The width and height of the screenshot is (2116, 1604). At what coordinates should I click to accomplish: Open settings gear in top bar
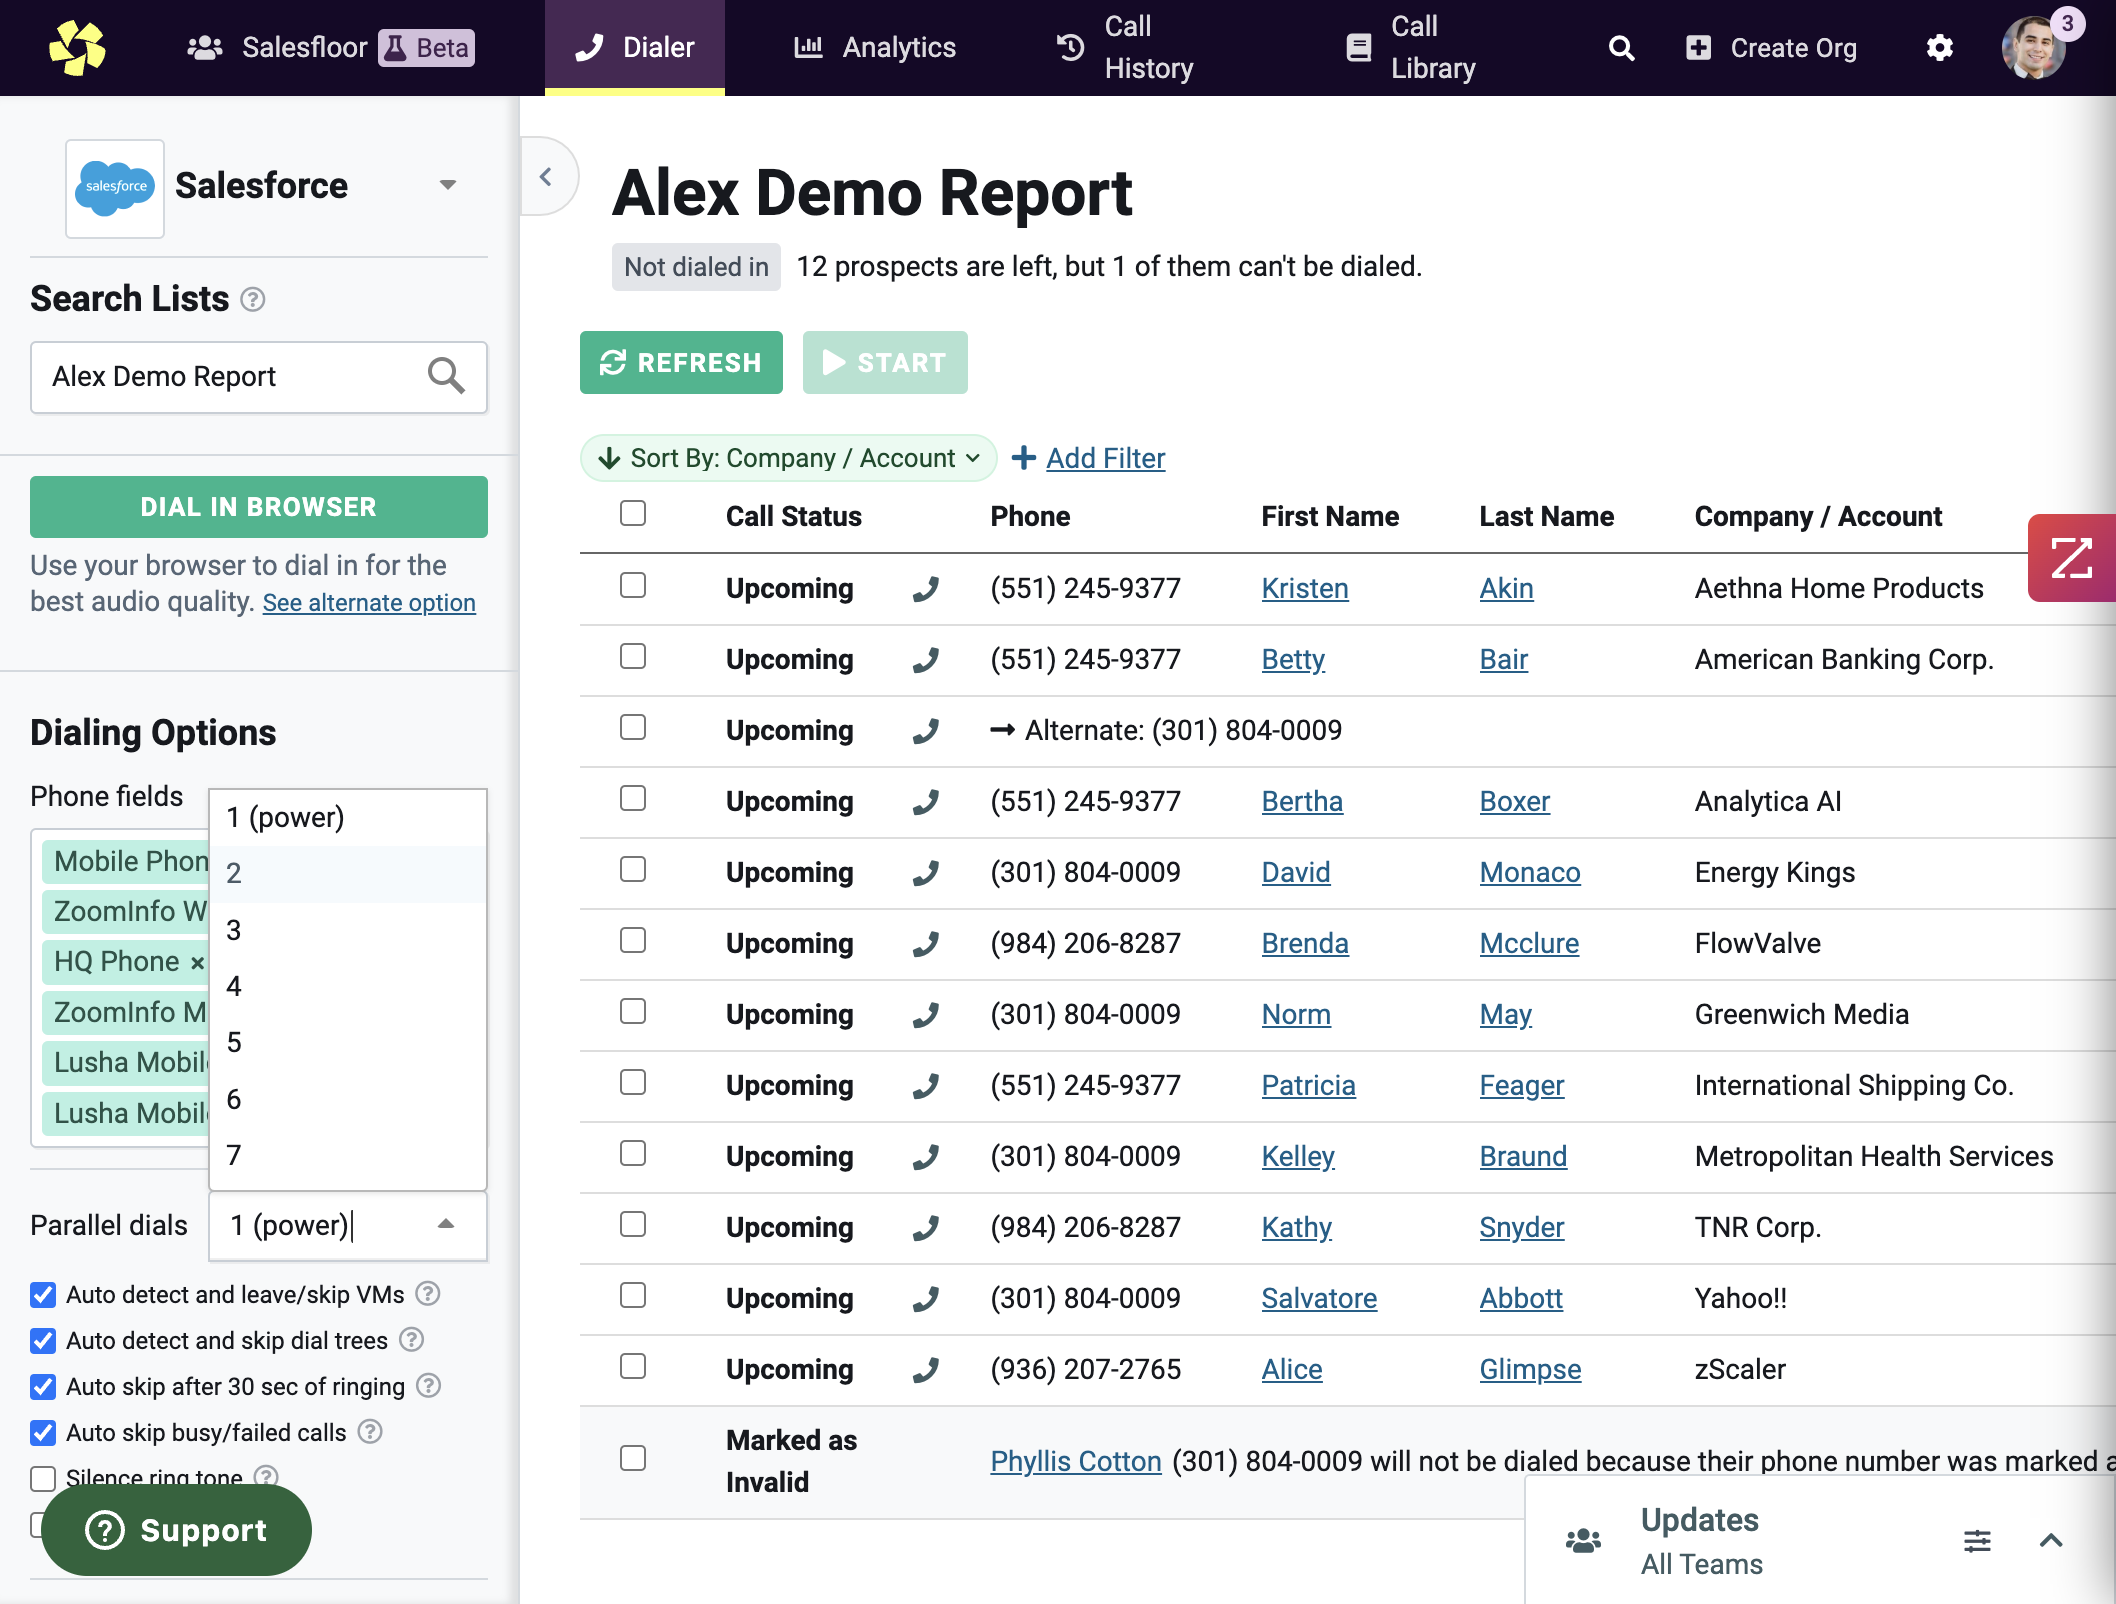click(1939, 48)
